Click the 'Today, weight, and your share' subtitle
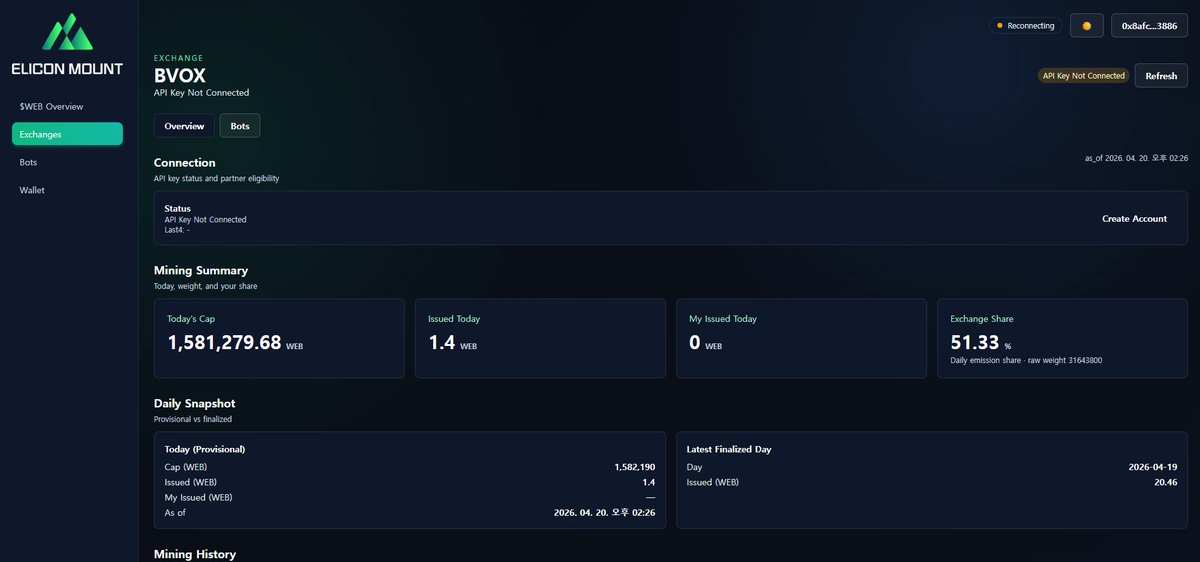Screen dimensions: 1200x562 coord(206,286)
